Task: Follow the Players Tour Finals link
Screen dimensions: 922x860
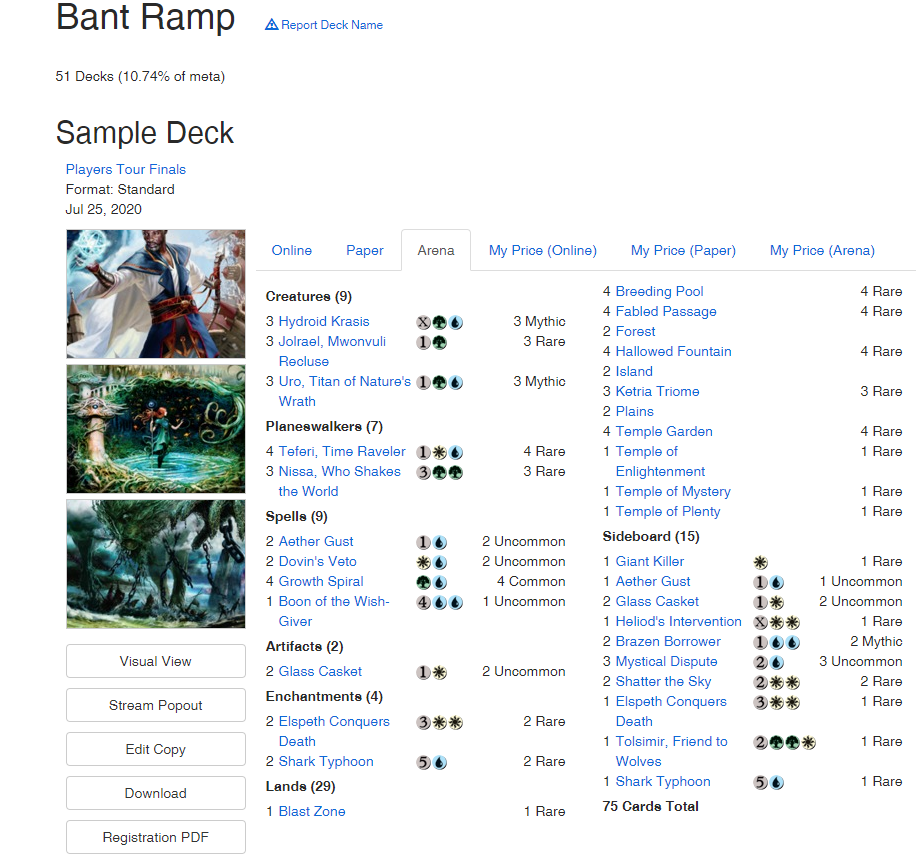Action: pos(125,169)
